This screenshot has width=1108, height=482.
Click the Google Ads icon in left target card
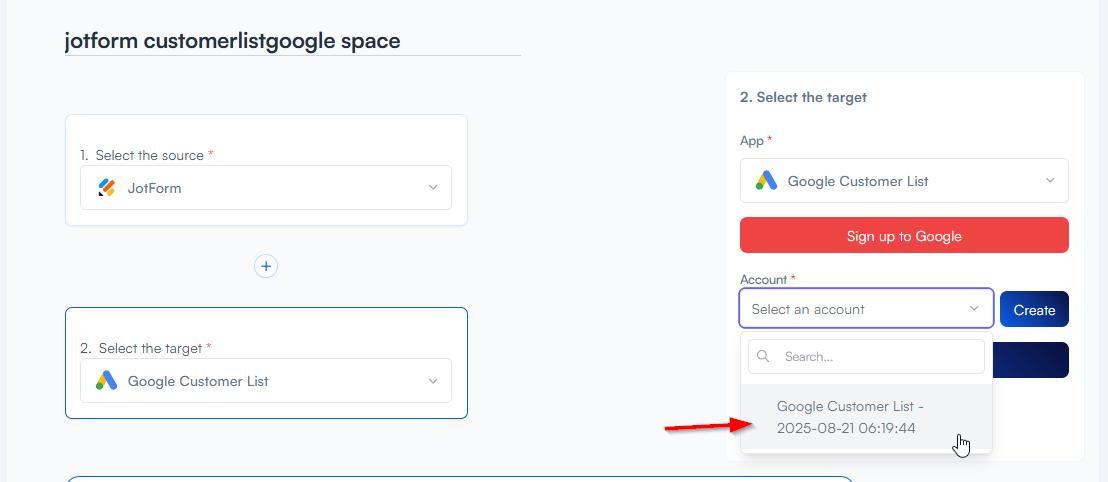coord(107,381)
